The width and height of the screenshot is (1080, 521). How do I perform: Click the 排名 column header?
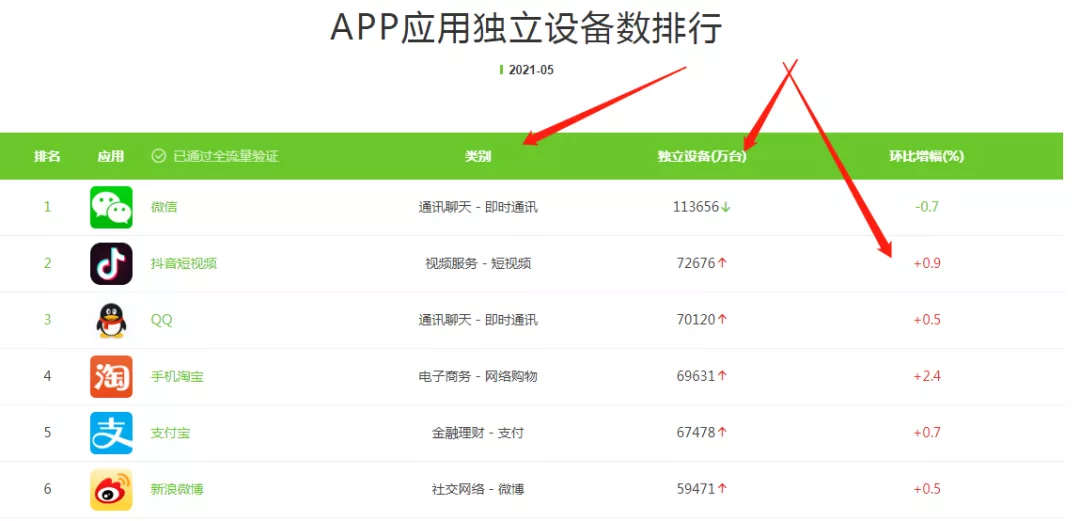(x=48, y=156)
